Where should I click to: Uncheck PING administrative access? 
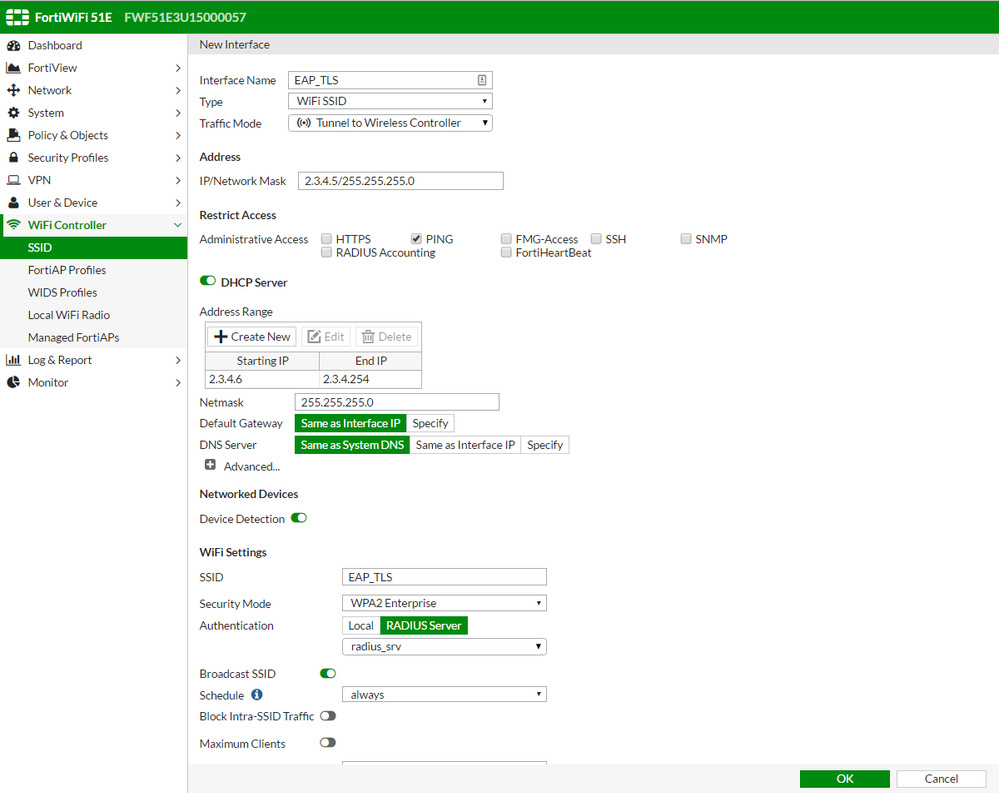click(x=416, y=239)
